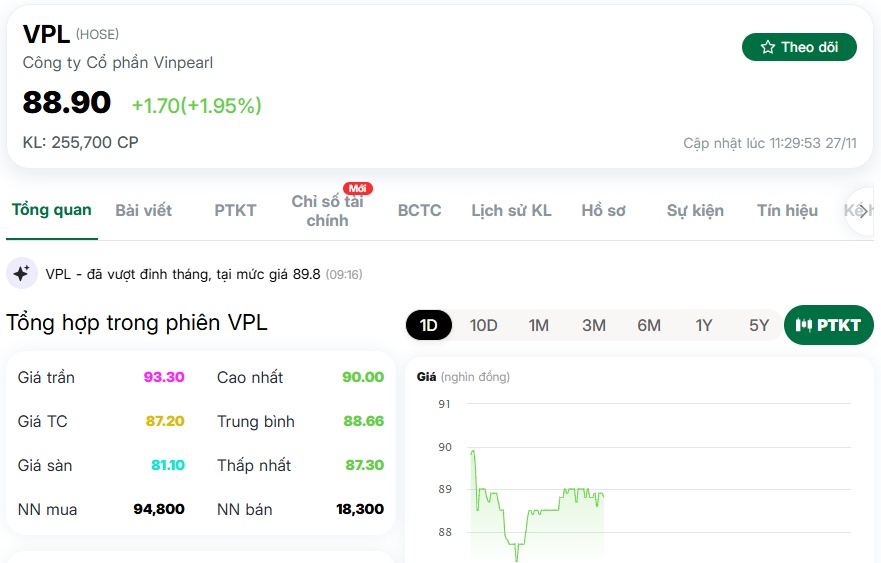This screenshot has width=881, height=563.
Task: Select the 1D chart range
Action: [x=429, y=325]
